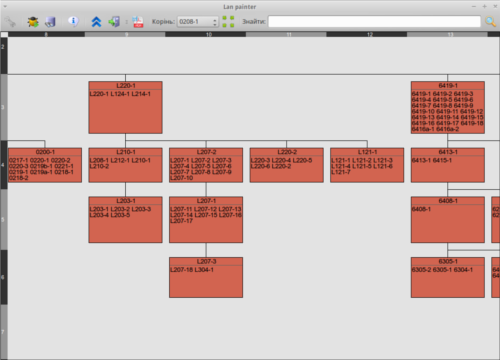Click the magnifier search icon
Viewport: 500px width, 360px height.
click(x=490, y=22)
